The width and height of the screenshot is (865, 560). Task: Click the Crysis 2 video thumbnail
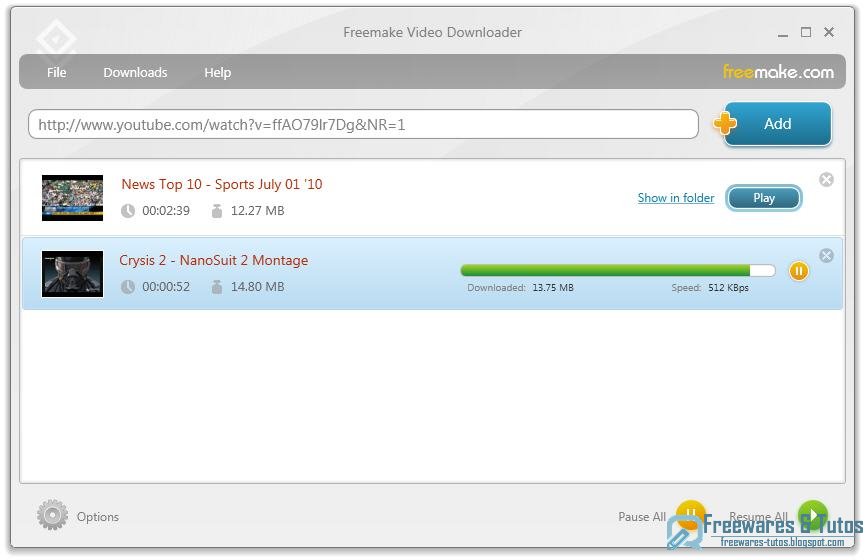(72, 274)
